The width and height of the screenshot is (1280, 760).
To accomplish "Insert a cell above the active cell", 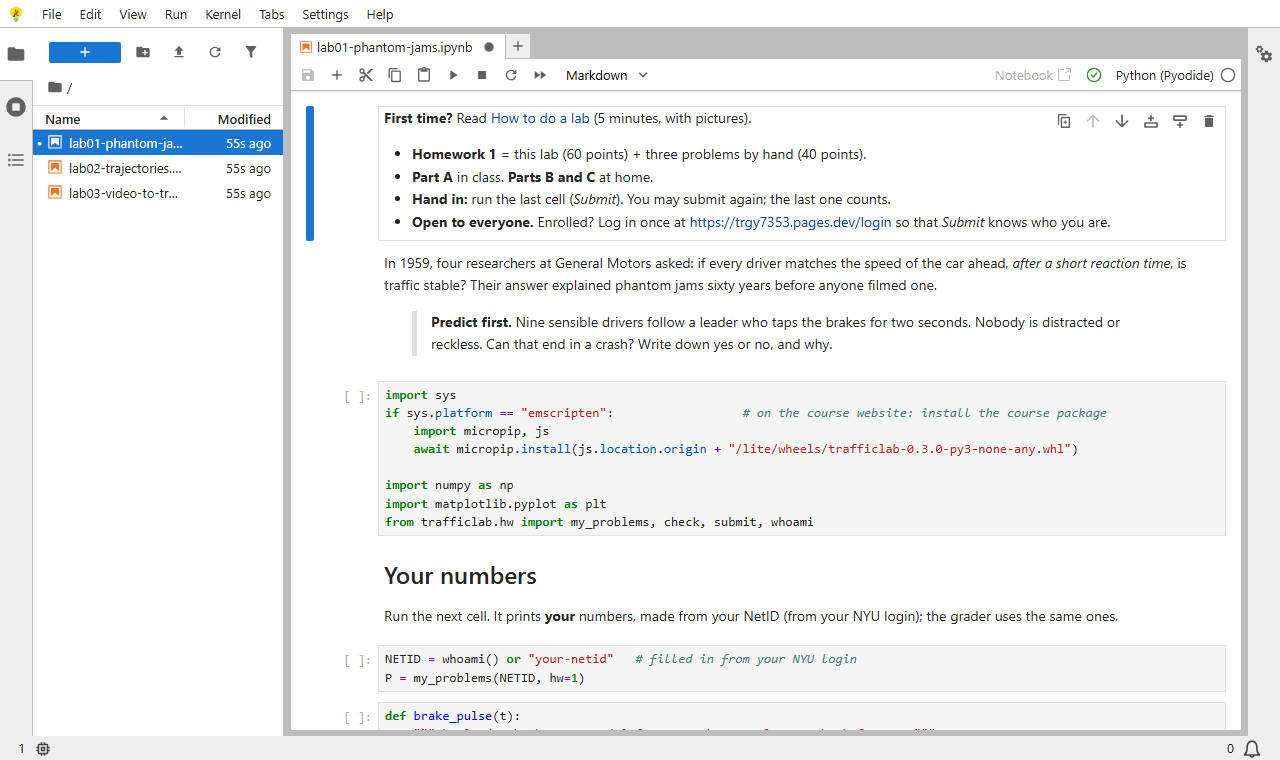I will click(x=1151, y=121).
